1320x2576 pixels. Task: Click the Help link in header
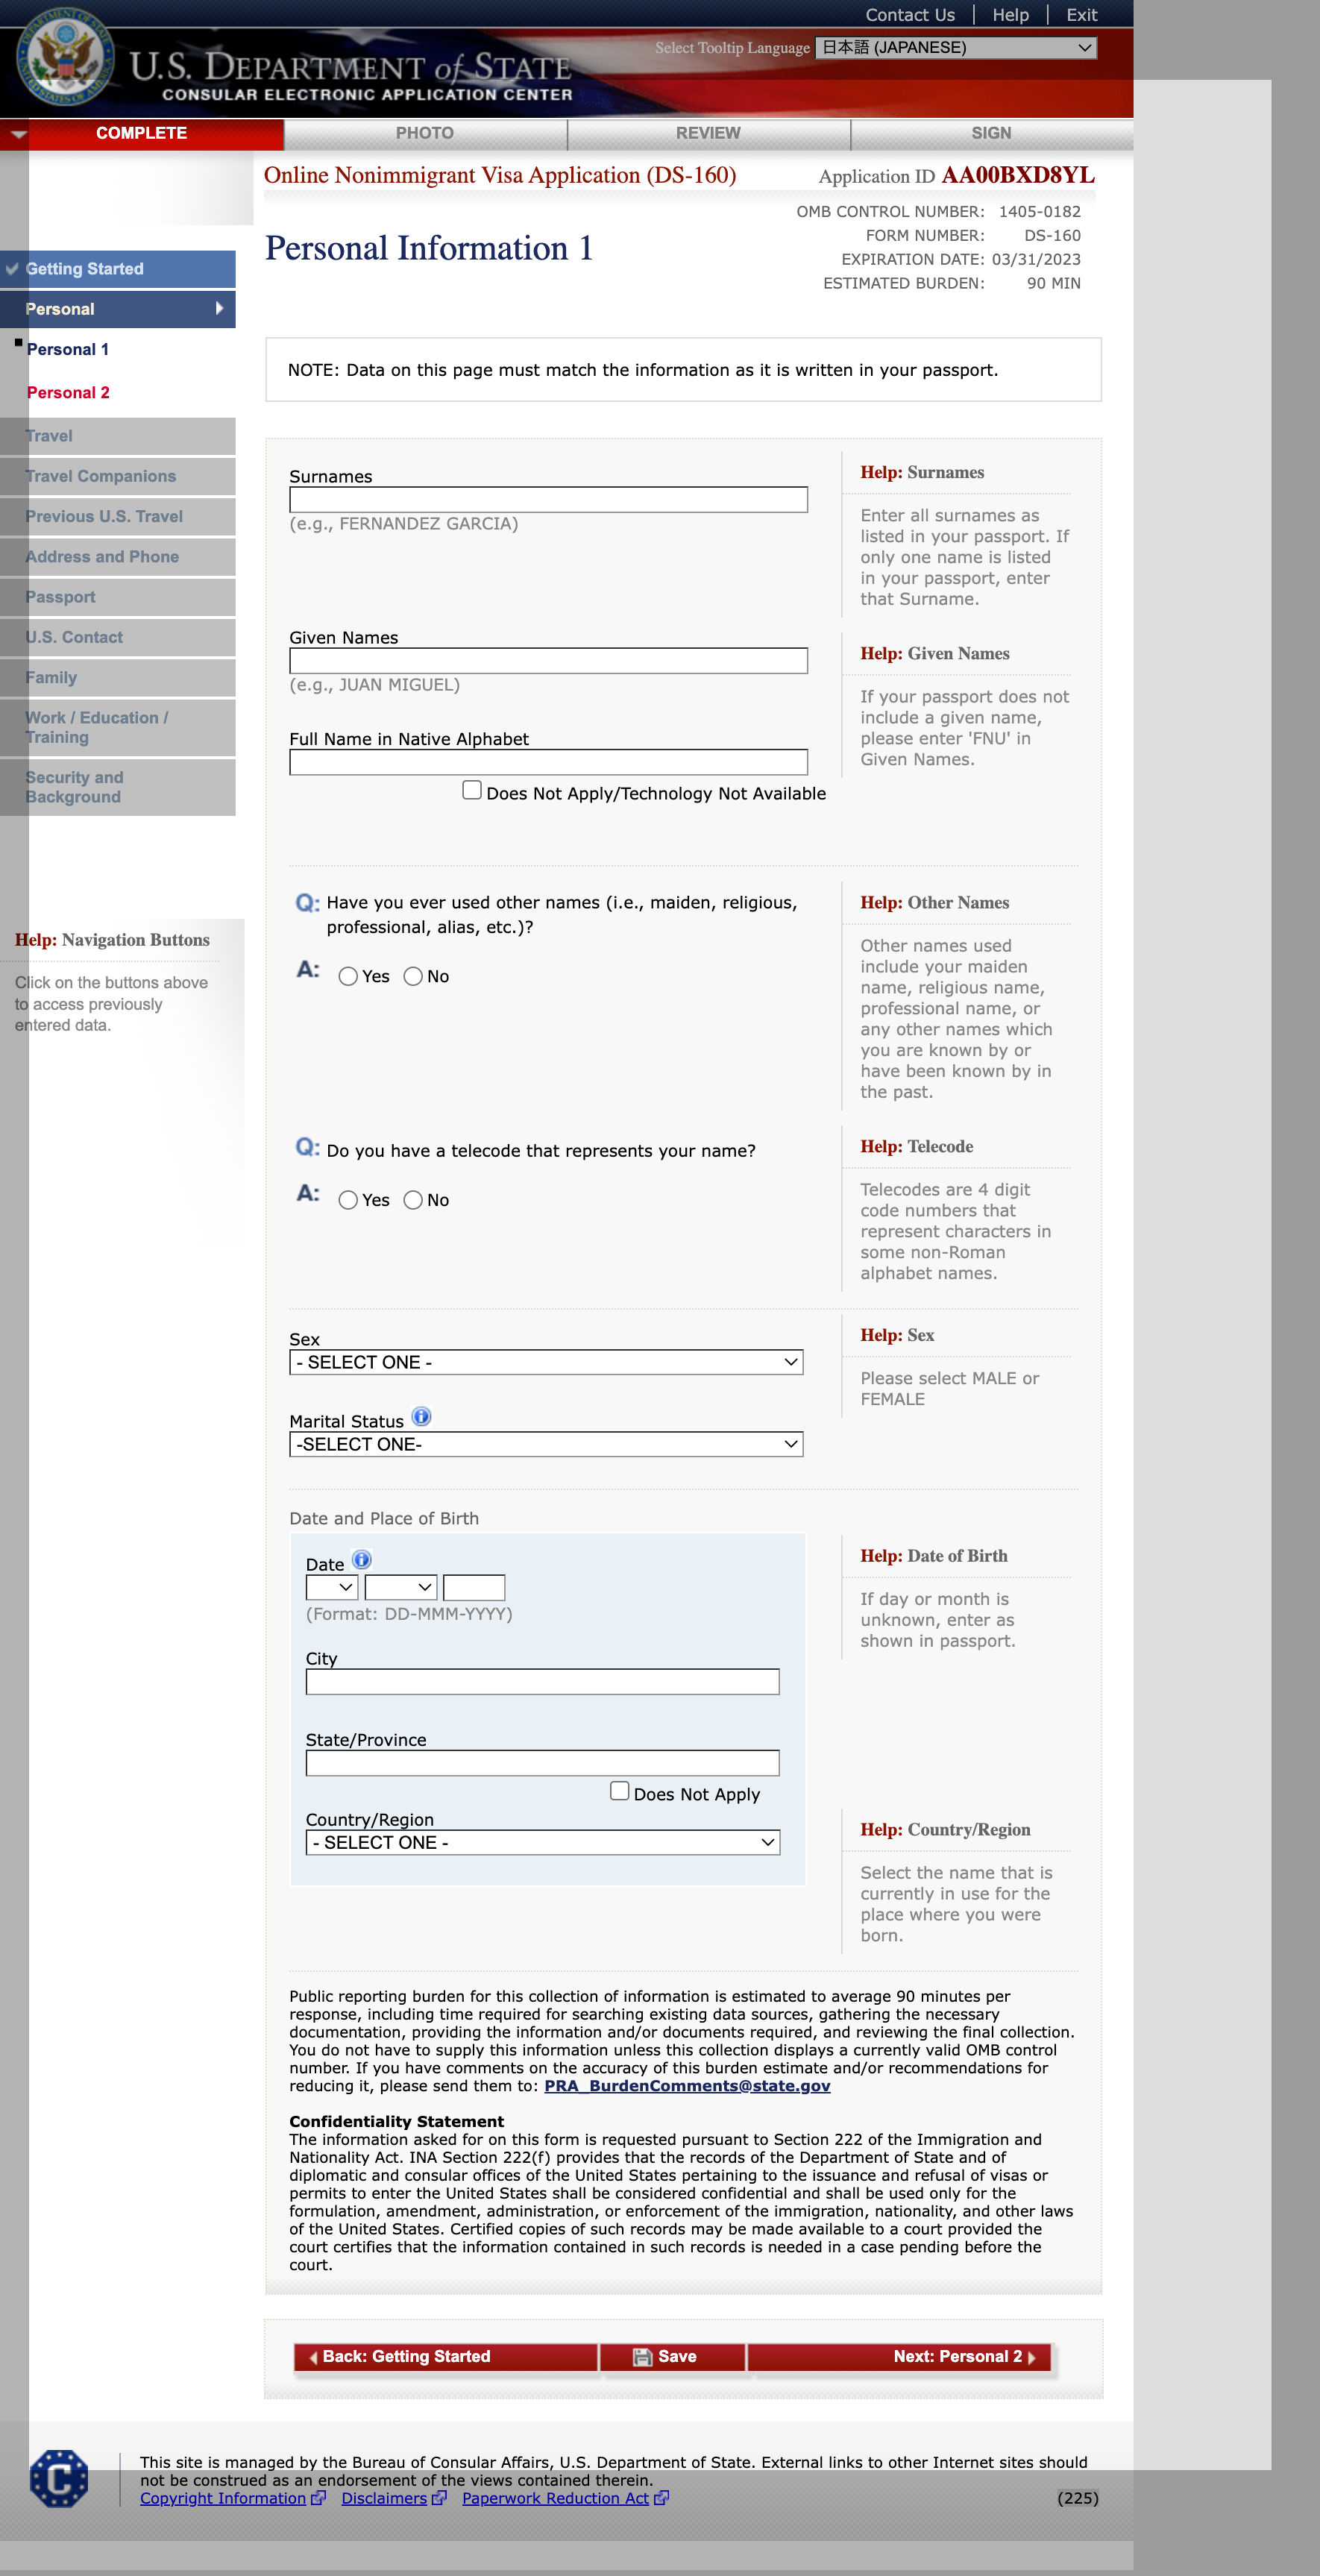point(1010,15)
